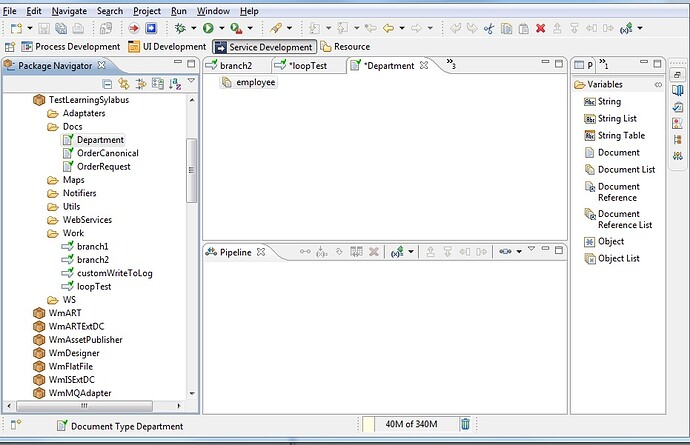Show hidden editor tabs list
Screen dimensions: 690x445
(451, 64)
